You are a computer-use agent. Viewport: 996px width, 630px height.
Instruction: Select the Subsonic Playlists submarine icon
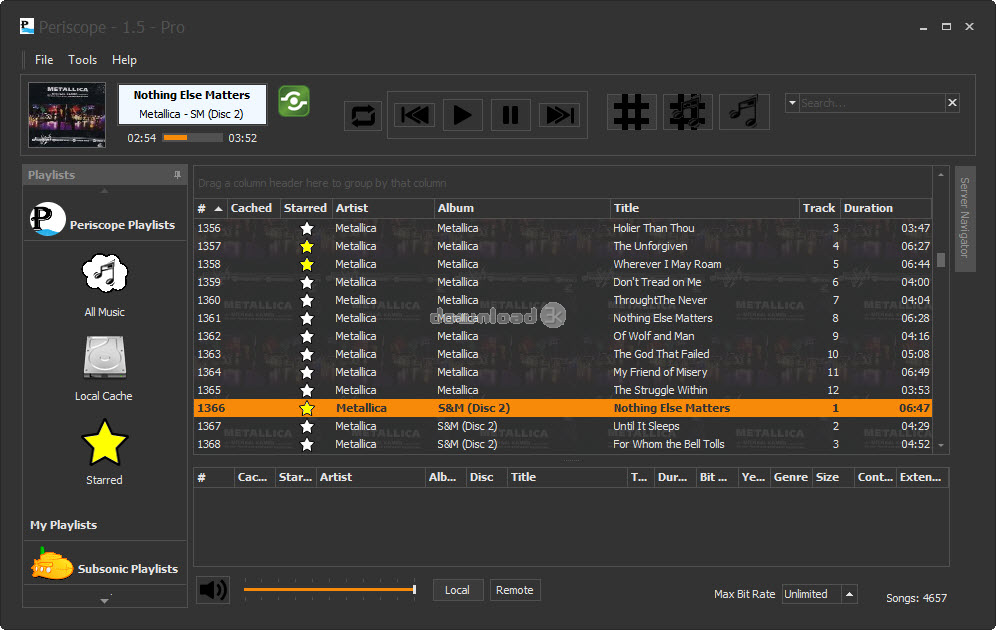click(x=52, y=565)
